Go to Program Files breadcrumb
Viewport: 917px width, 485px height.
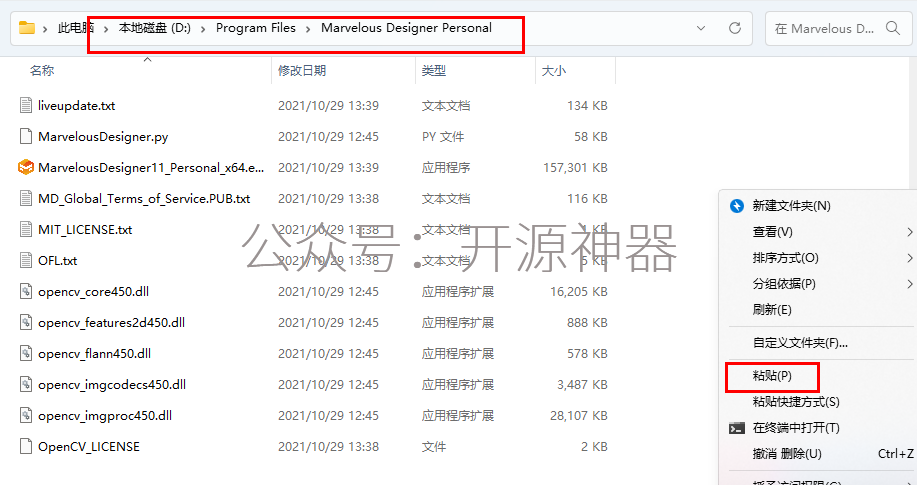pos(256,27)
